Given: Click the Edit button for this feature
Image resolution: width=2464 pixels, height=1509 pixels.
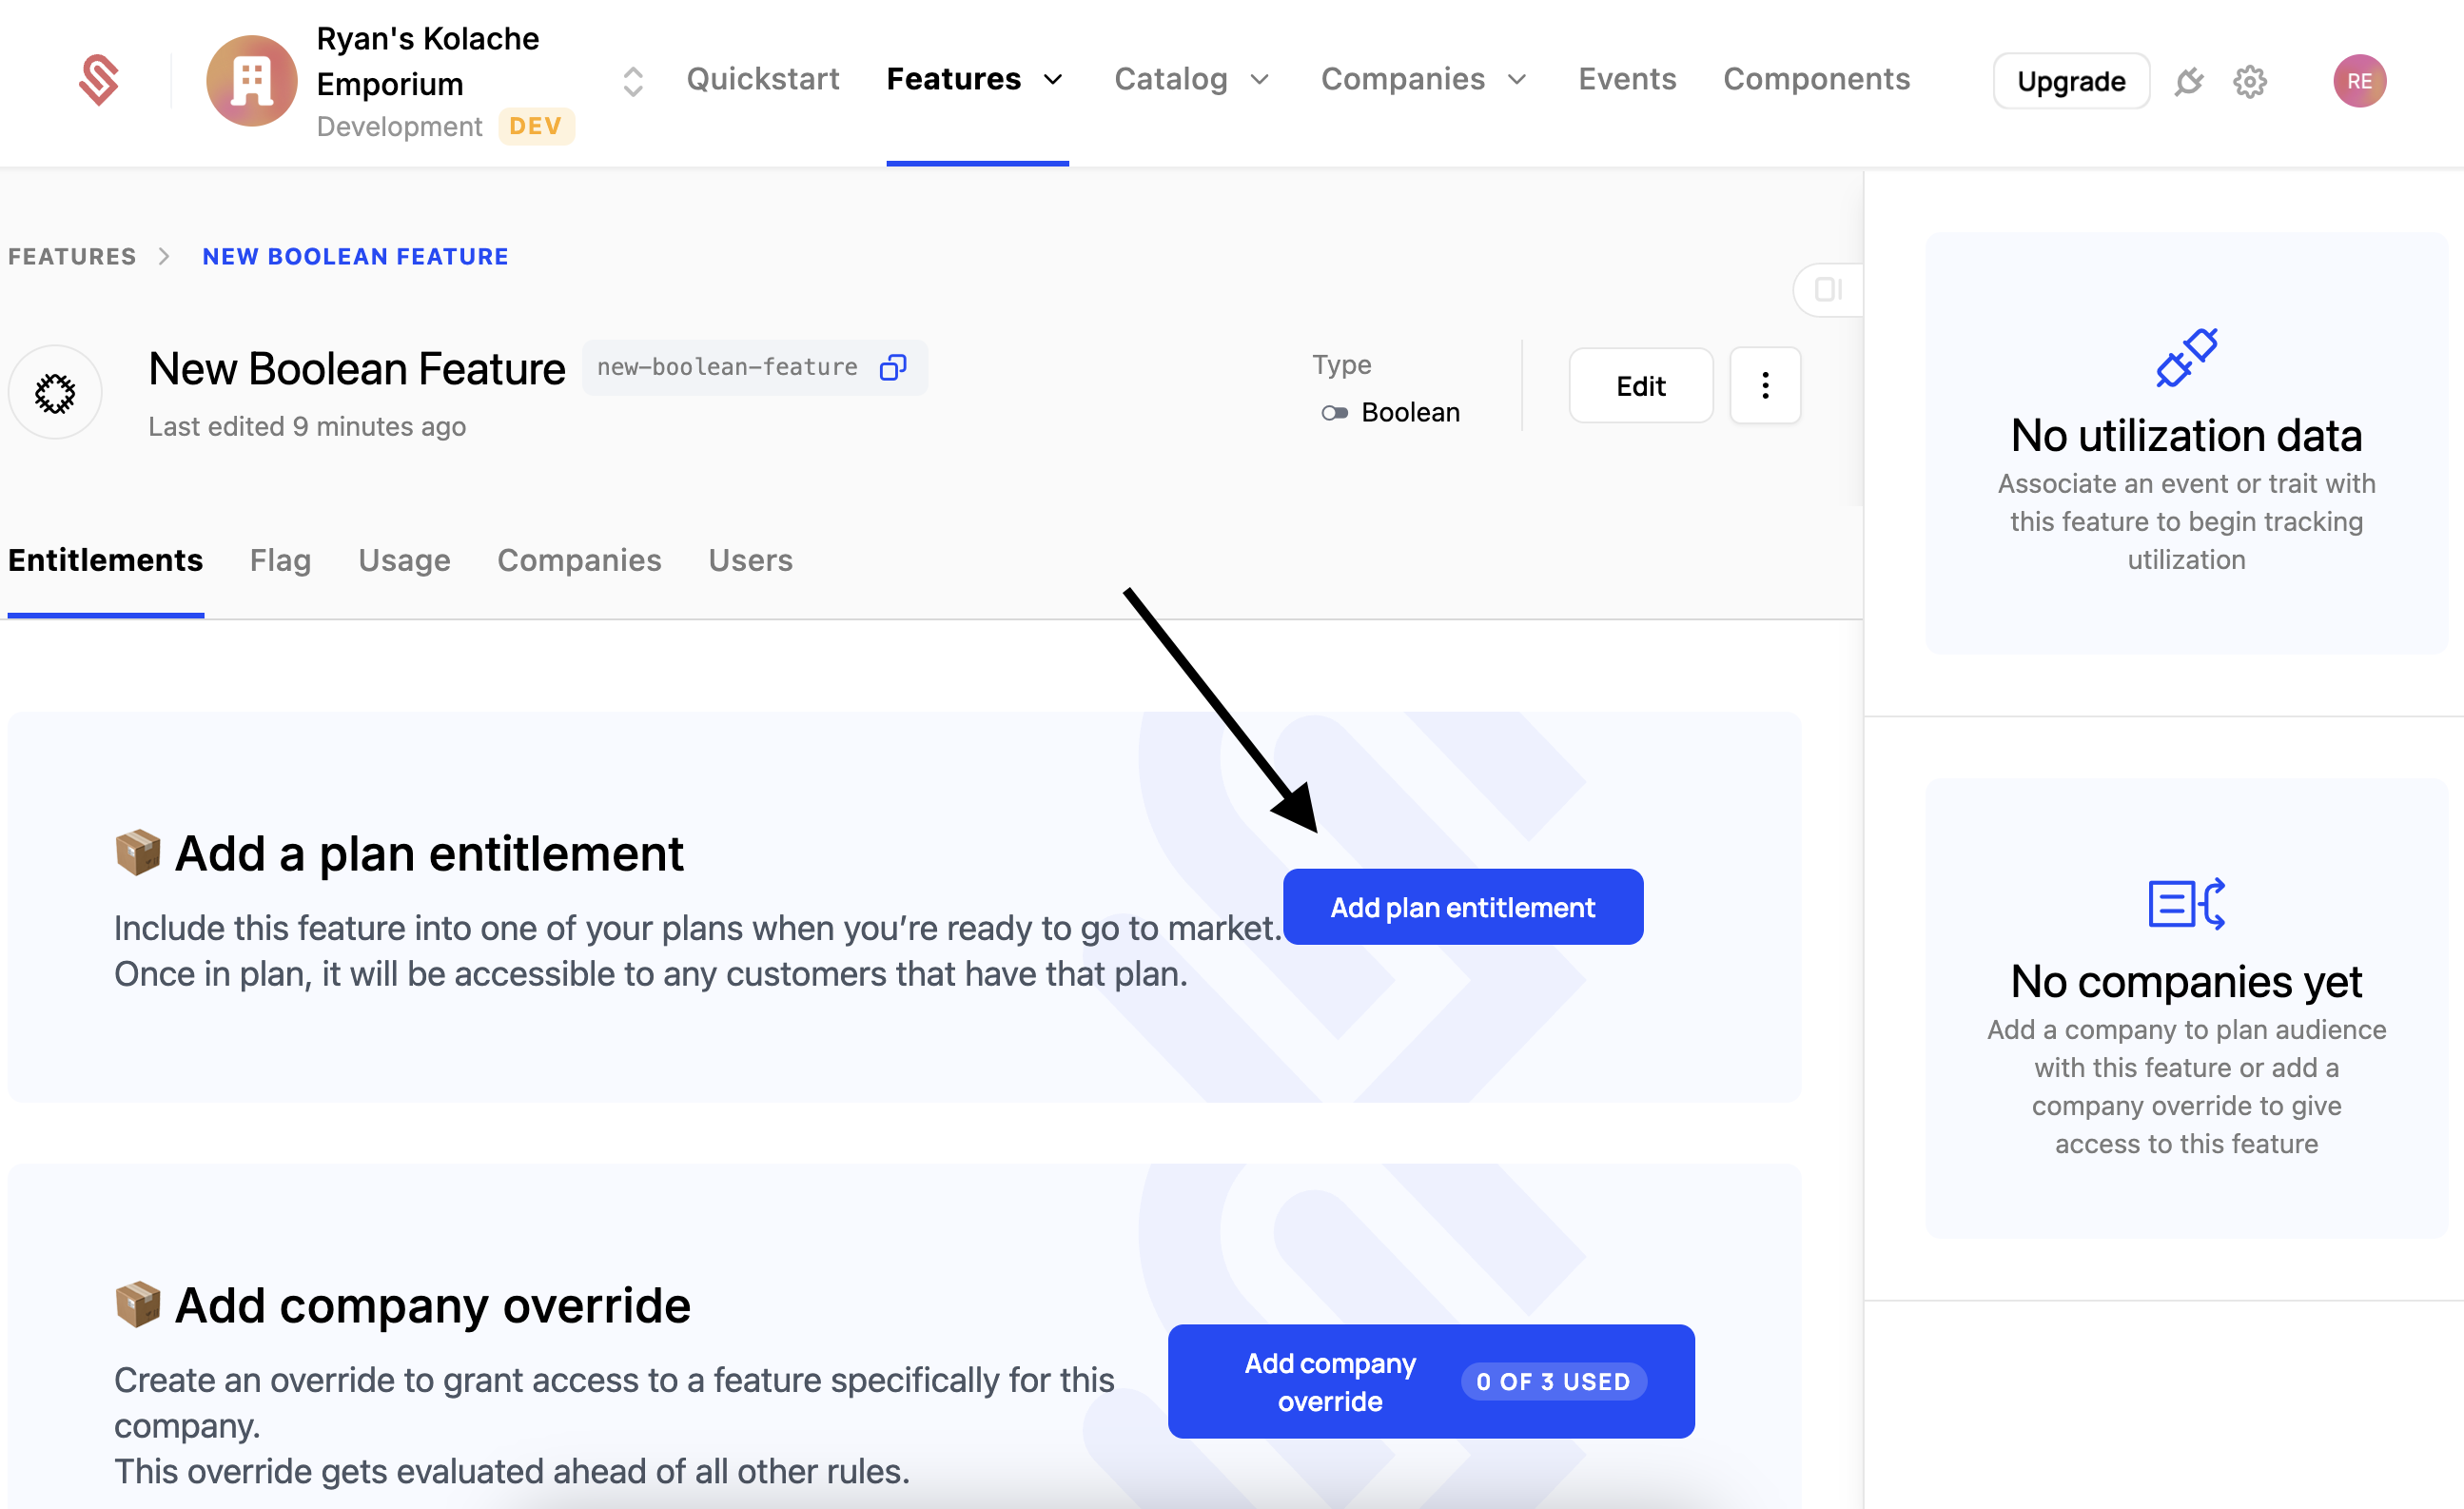Looking at the screenshot, I should 1640,385.
